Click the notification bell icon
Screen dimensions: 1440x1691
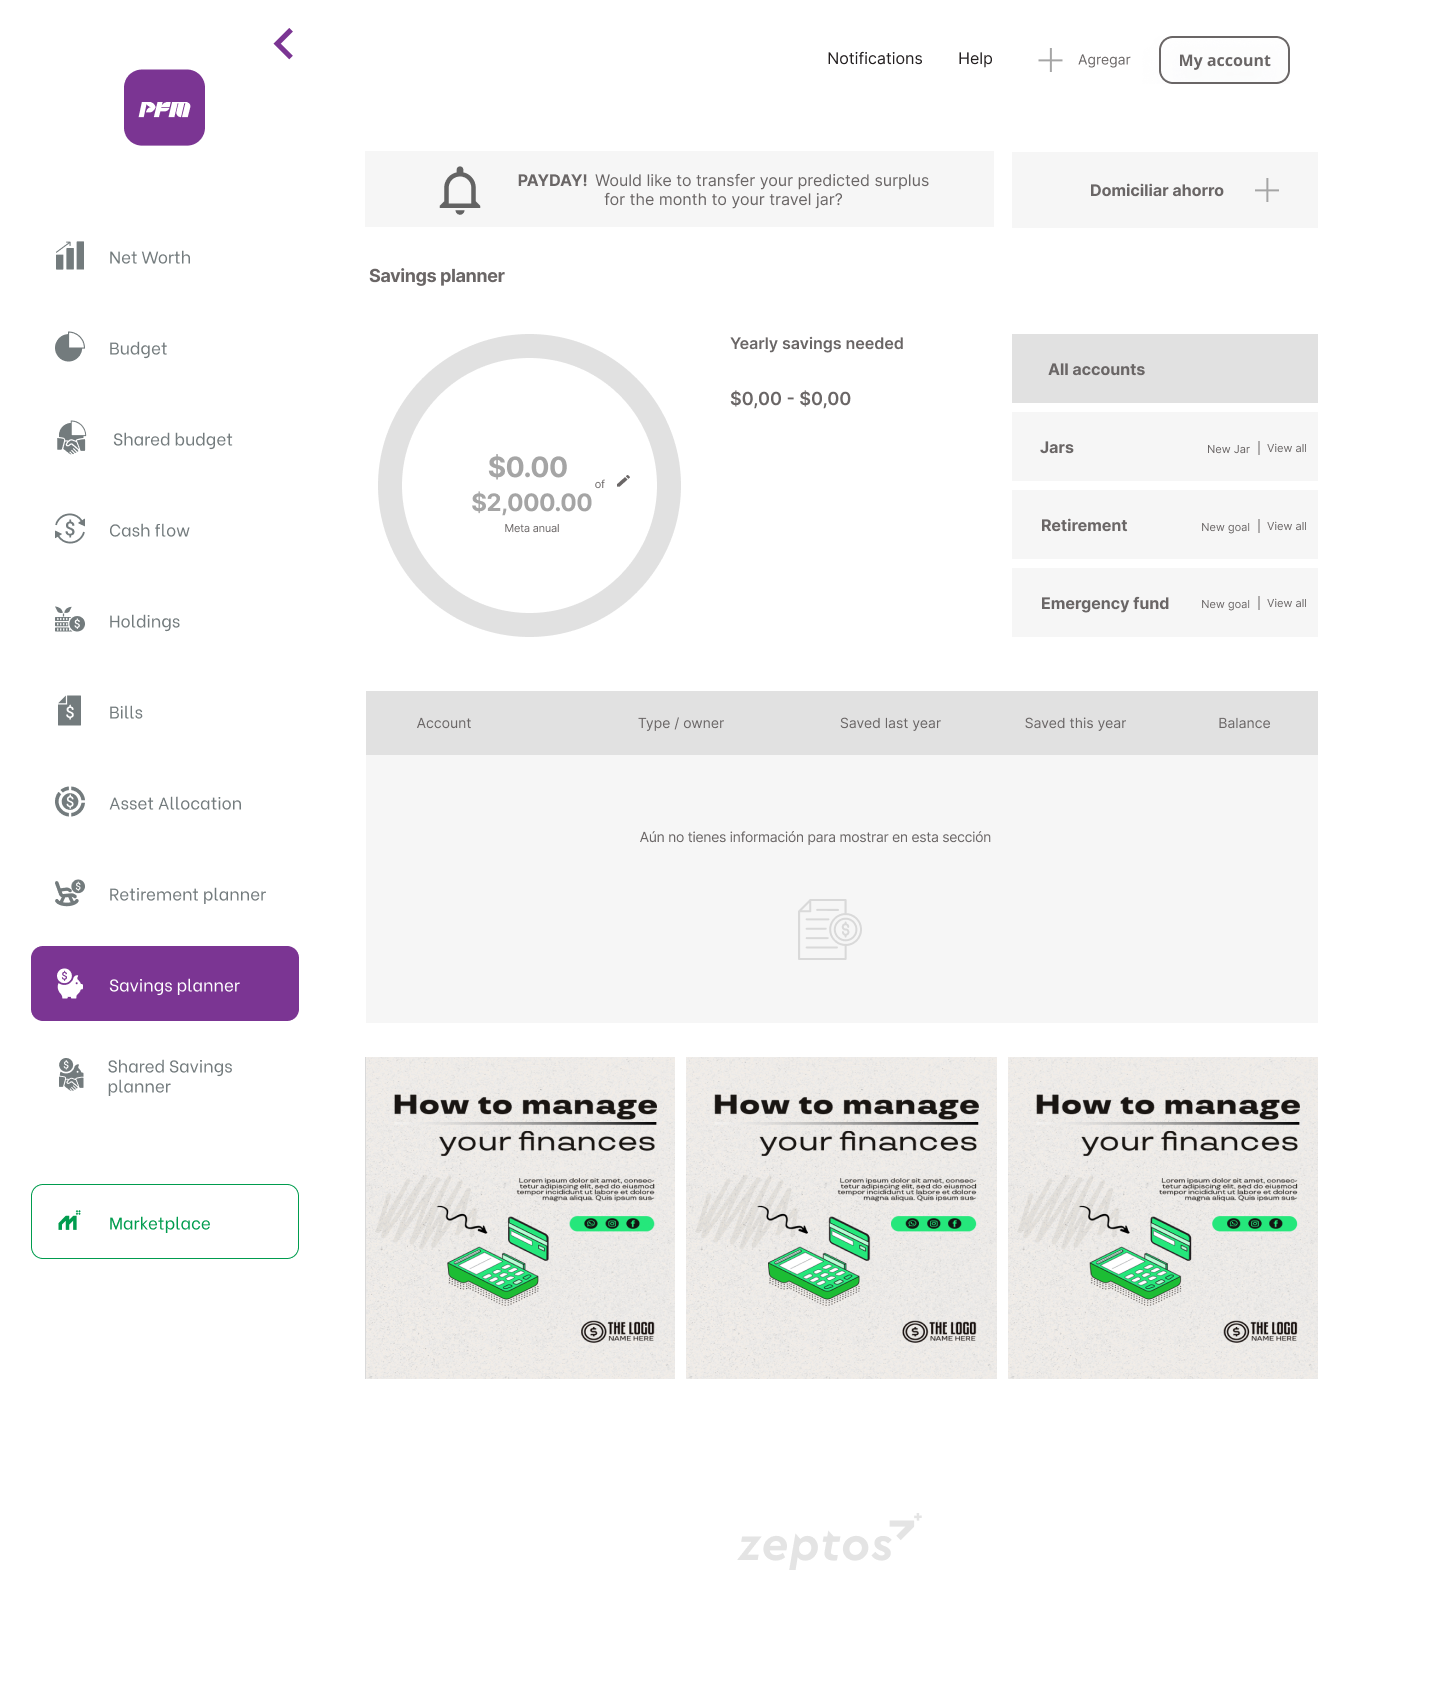[460, 190]
